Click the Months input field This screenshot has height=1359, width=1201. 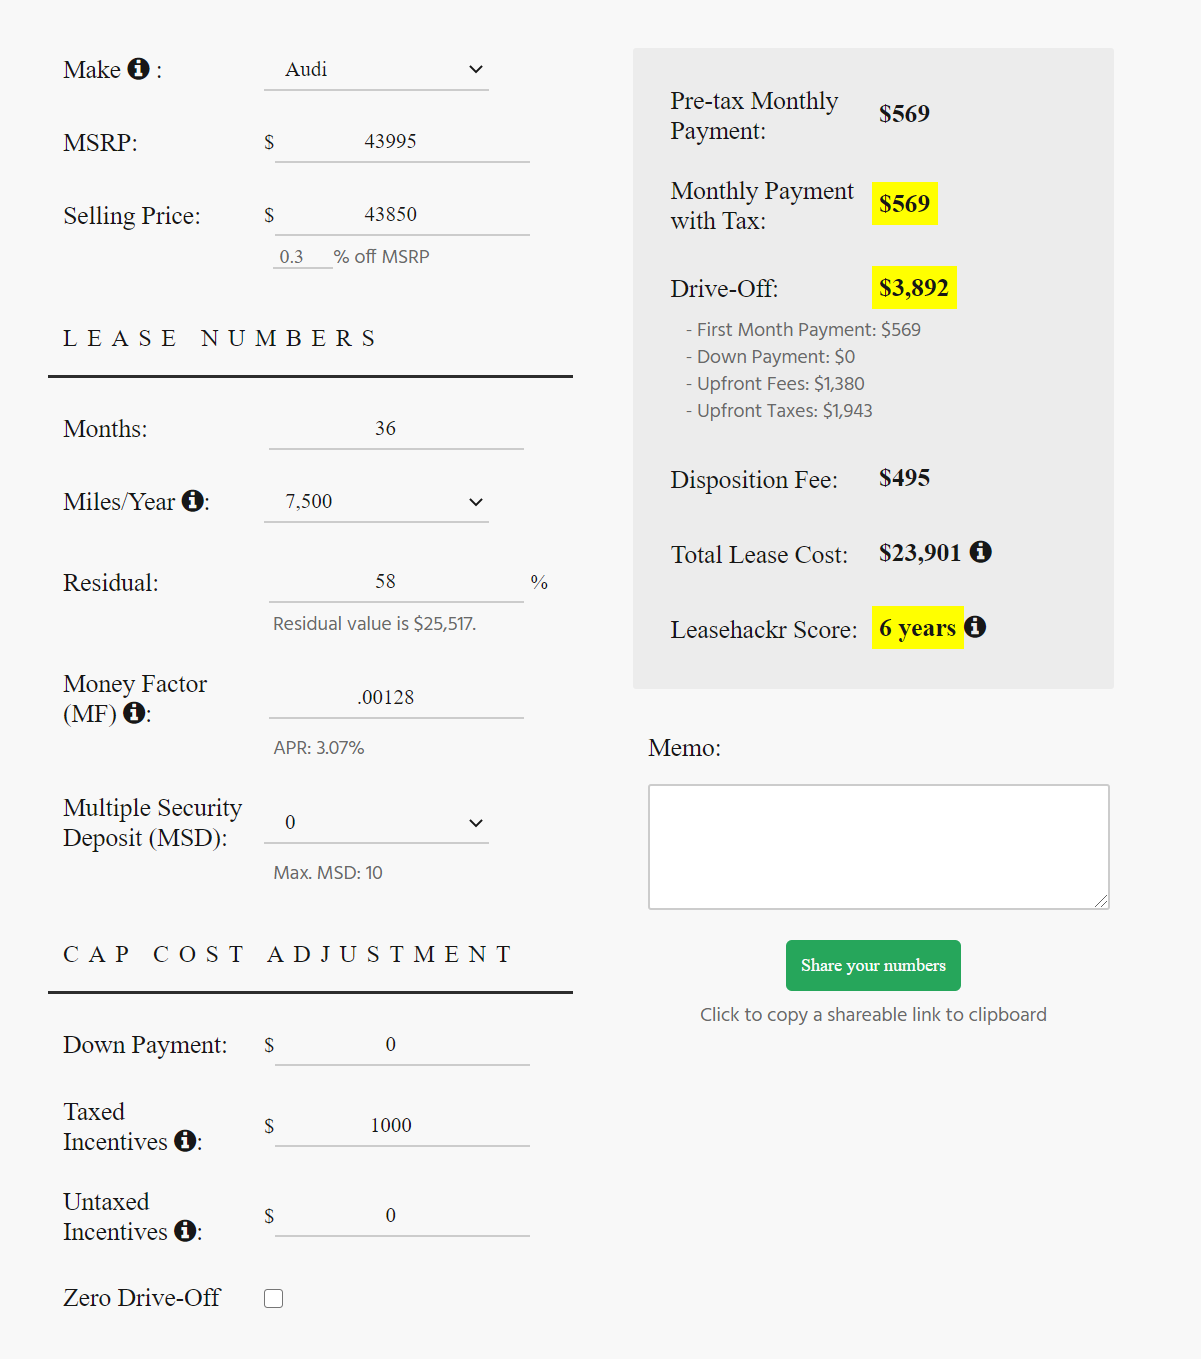point(396,428)
